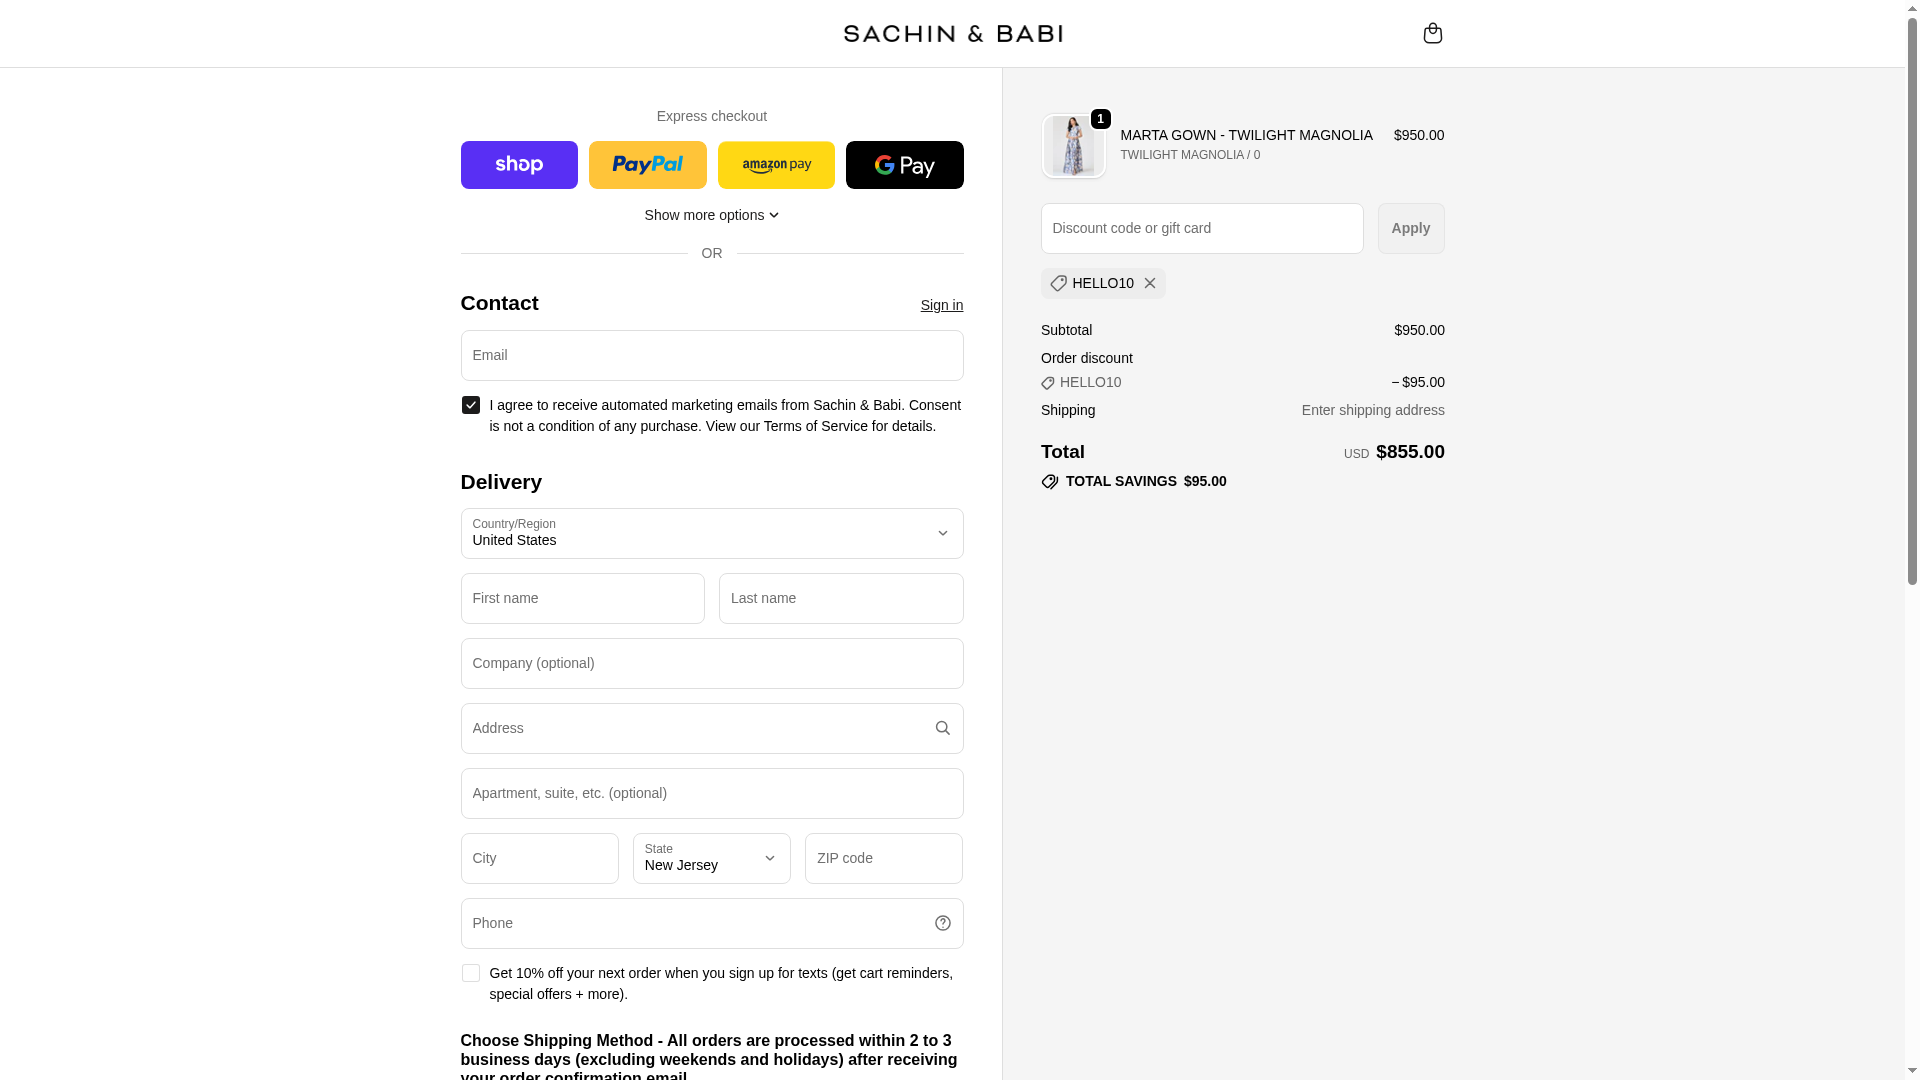Pay with Shop Pay express button
Screen dimensions: 1920x1080
click(x=519, y=165)
